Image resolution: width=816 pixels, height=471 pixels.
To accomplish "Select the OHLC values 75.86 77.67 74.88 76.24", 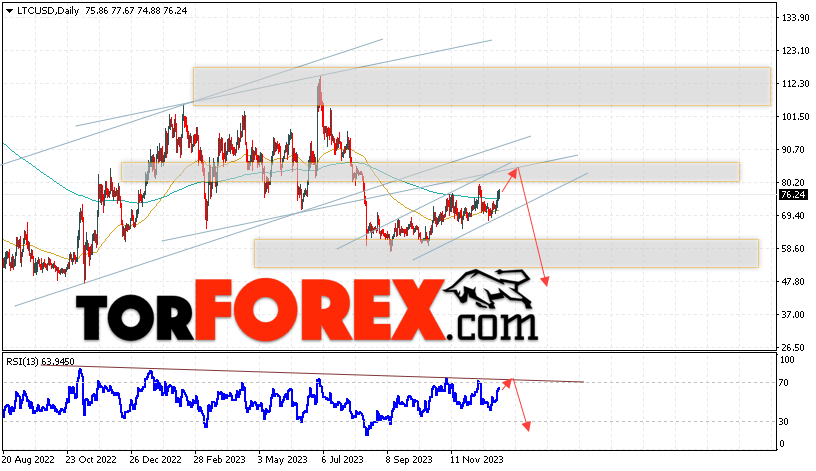I will tap(136, 10).
